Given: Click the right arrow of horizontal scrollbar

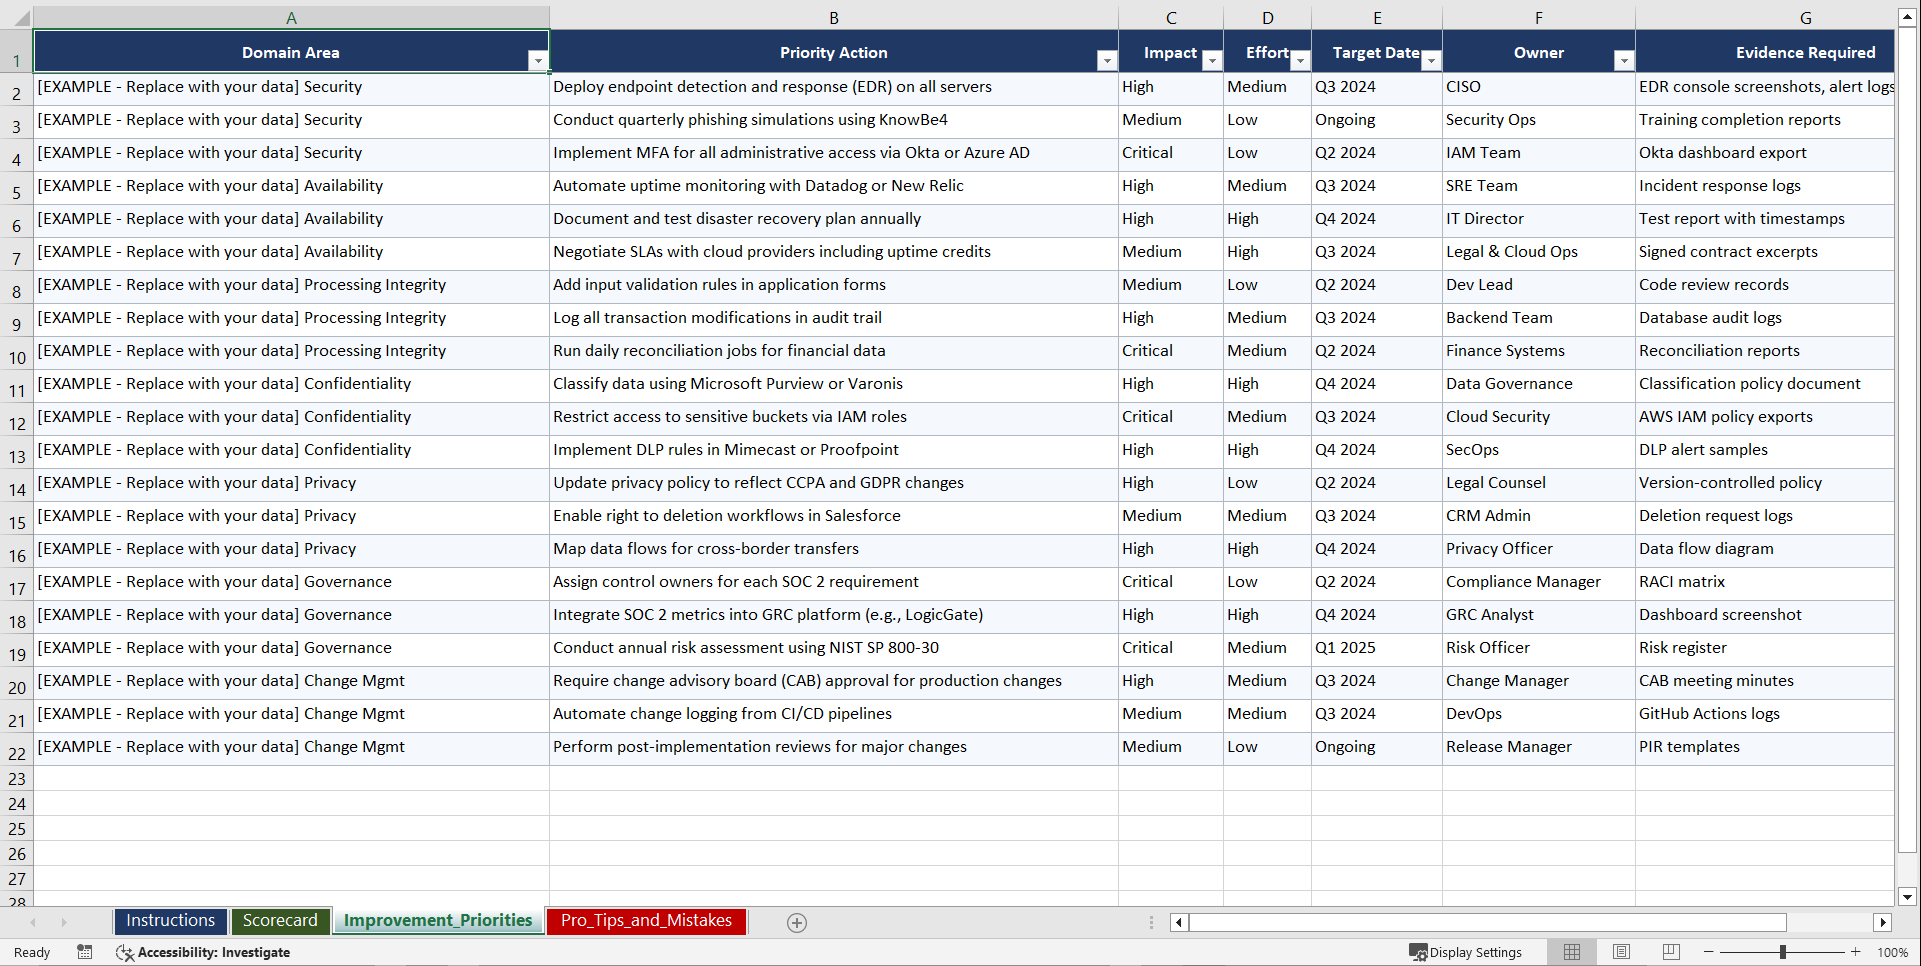Looking at the screenshot, I should point(1883,922).
